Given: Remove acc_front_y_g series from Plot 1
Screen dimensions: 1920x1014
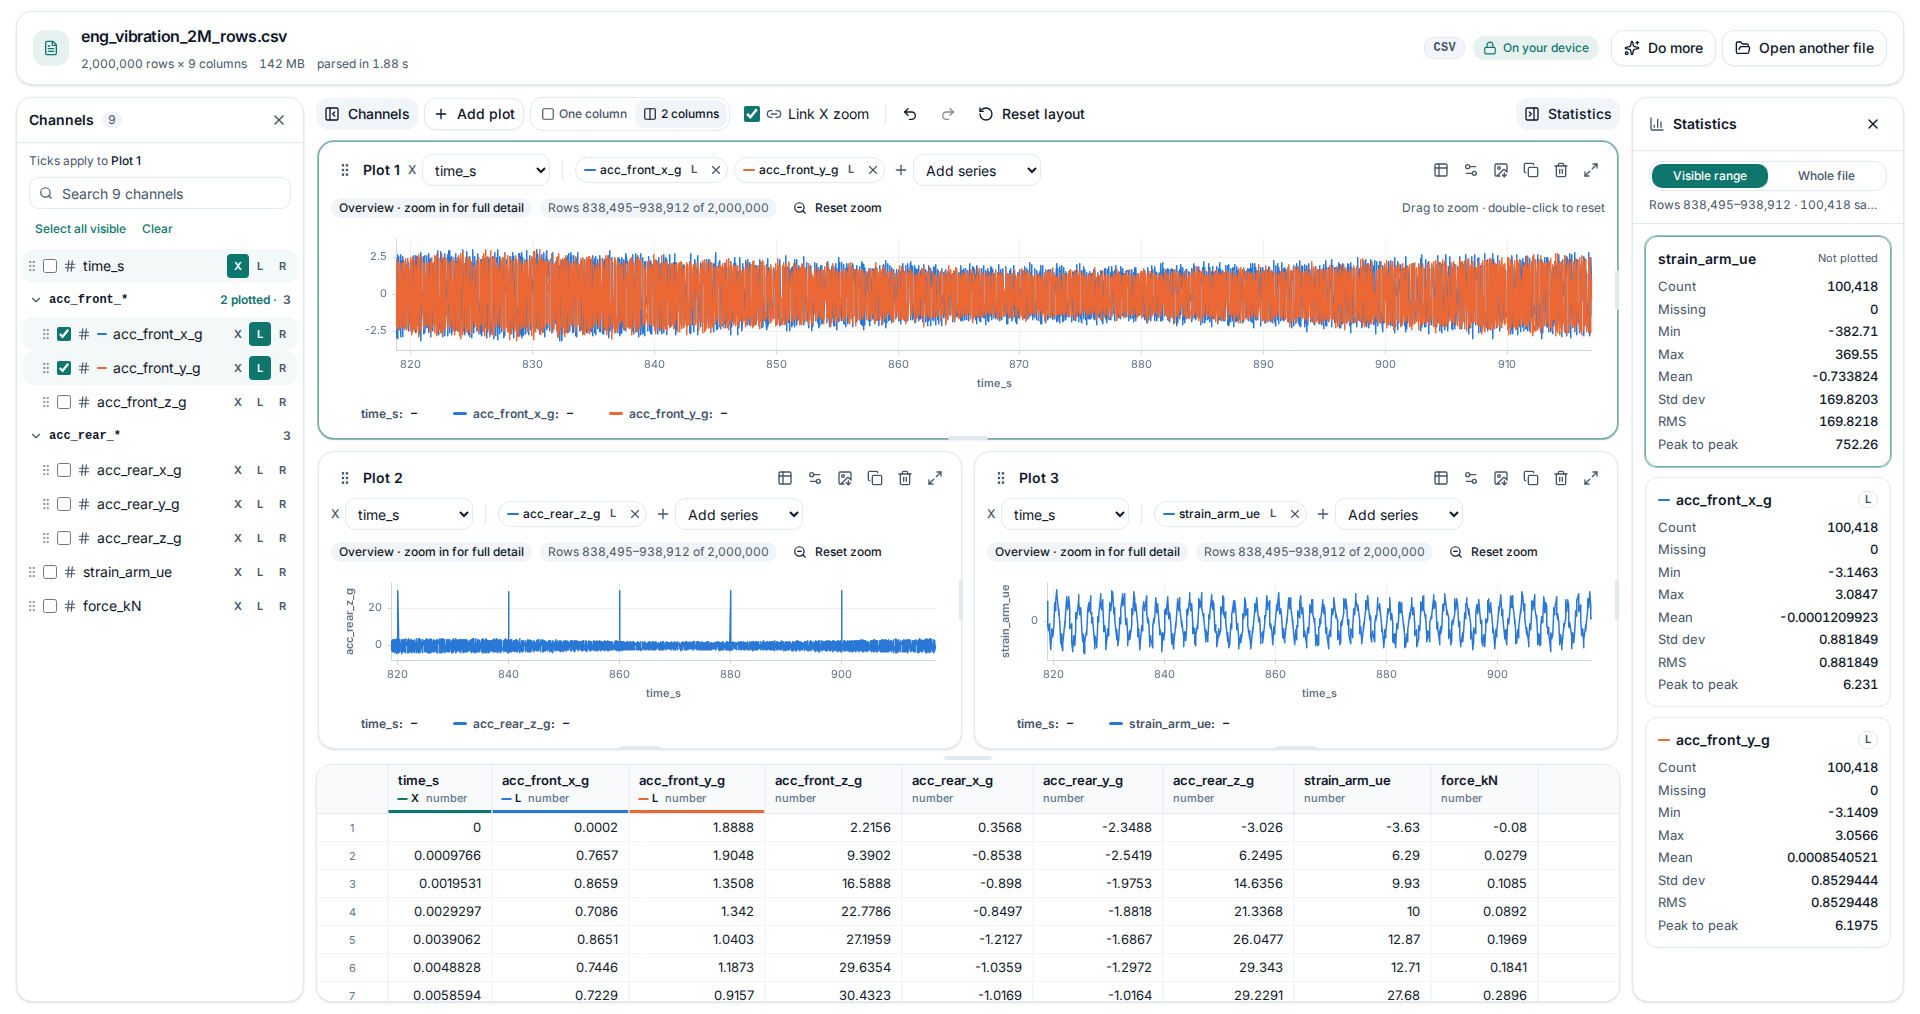Looking at the screenshot, I should (x=873, y=170).
